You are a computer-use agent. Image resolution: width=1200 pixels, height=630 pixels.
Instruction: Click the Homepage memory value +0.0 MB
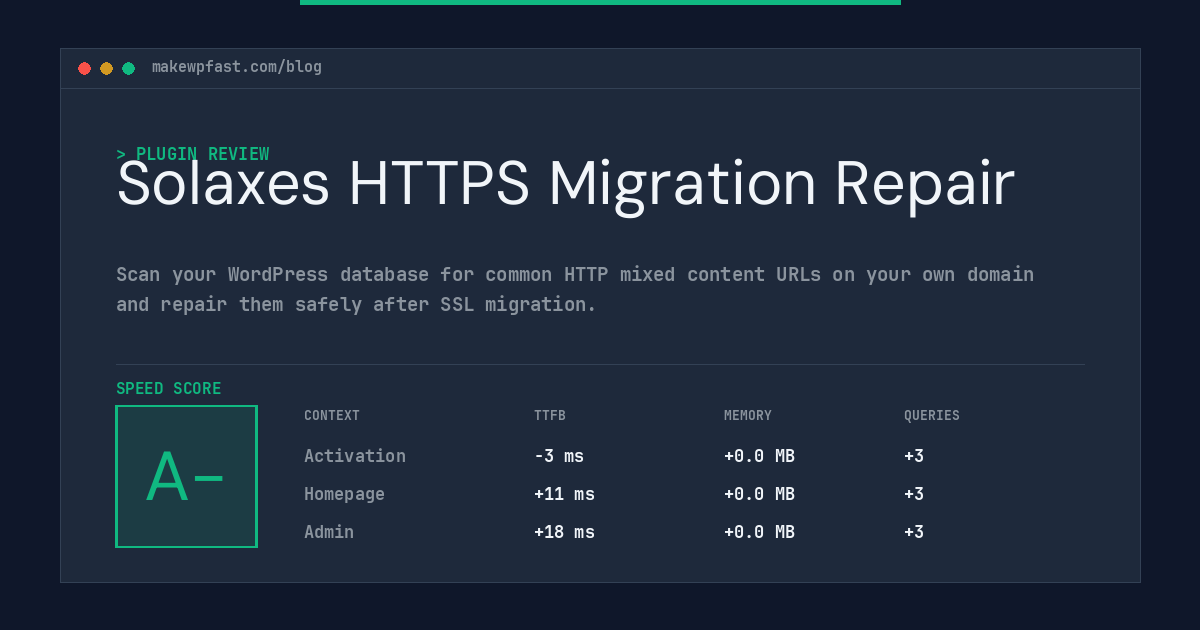coord(759,494)
